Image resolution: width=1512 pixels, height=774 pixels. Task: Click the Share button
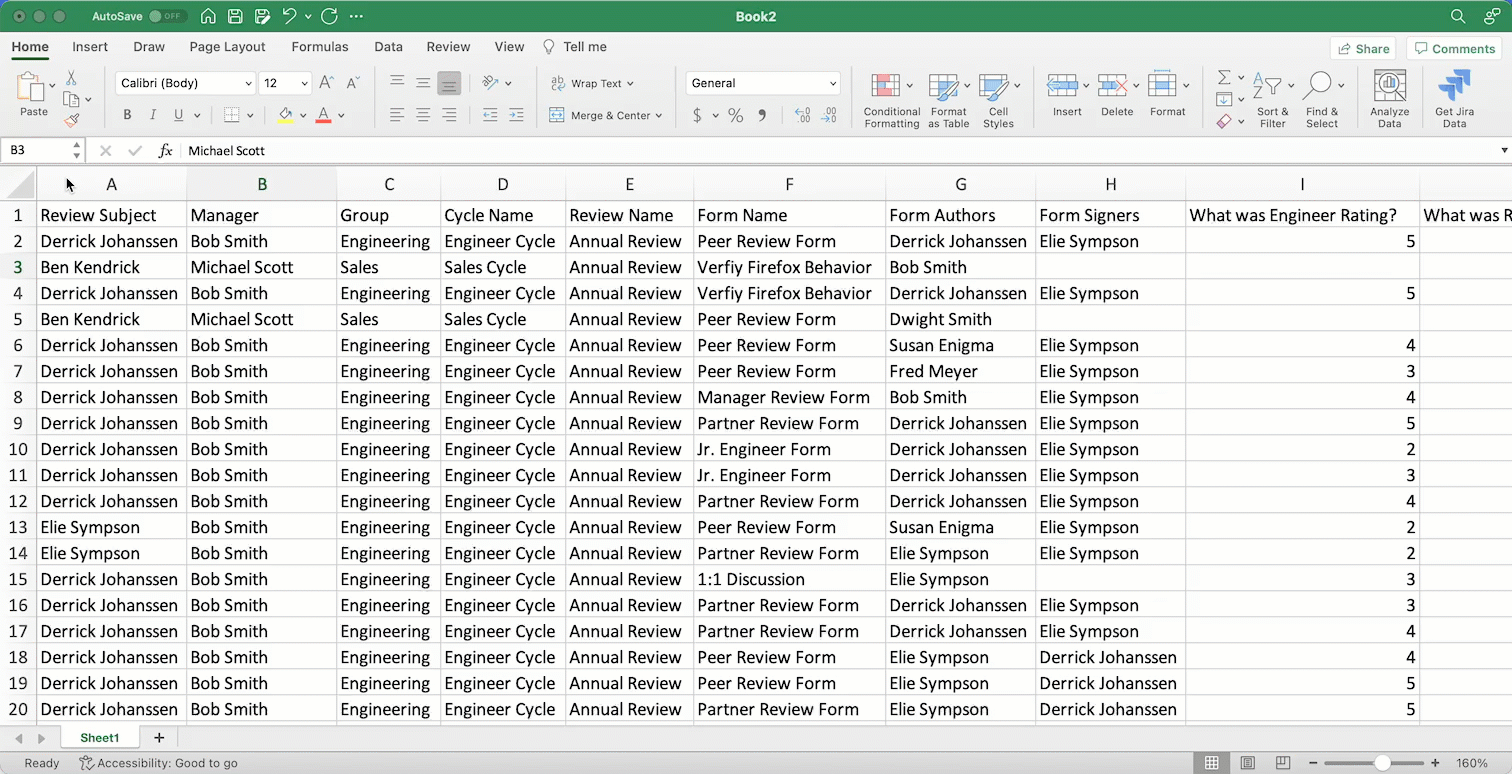coord(1363,48)
